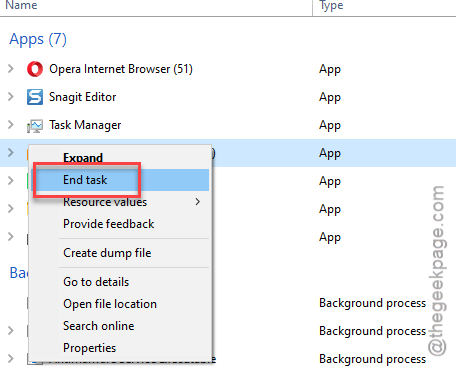Screen dimensions: 456x372
Task: Sort by the Name column header
Action: 21,5
